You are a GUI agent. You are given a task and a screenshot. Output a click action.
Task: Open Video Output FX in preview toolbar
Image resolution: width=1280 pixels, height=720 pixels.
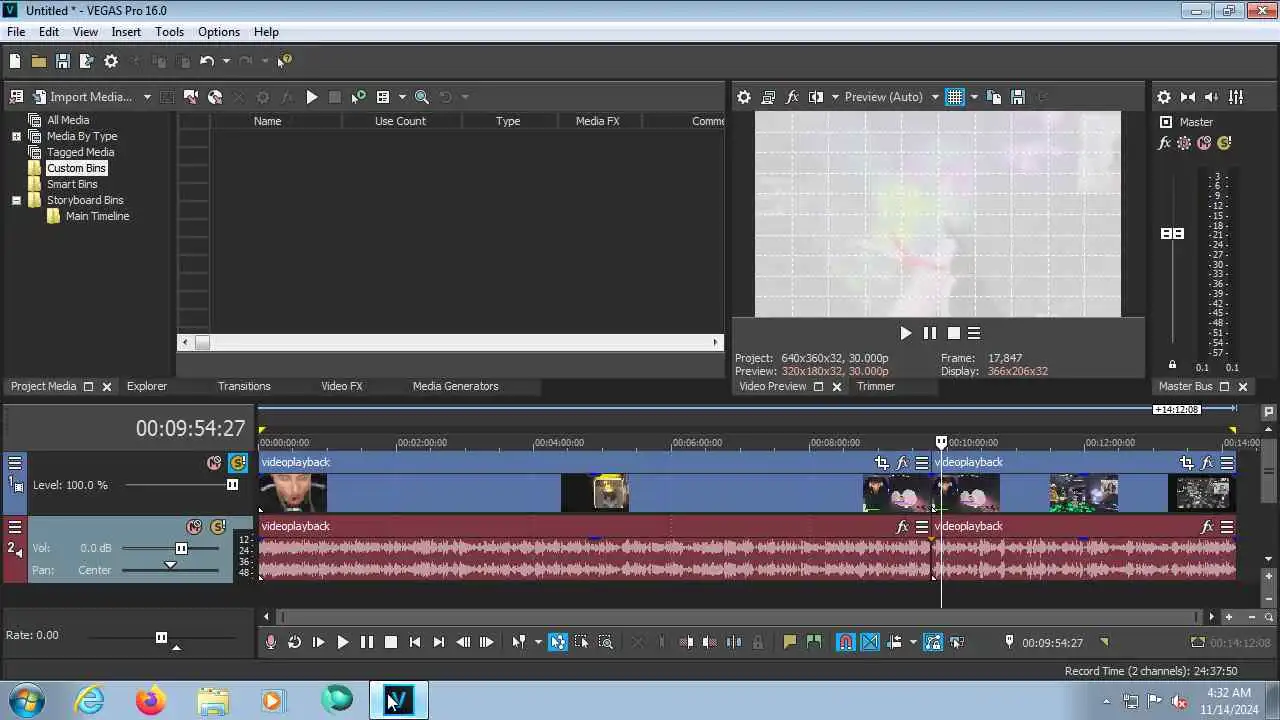(792, 97)
